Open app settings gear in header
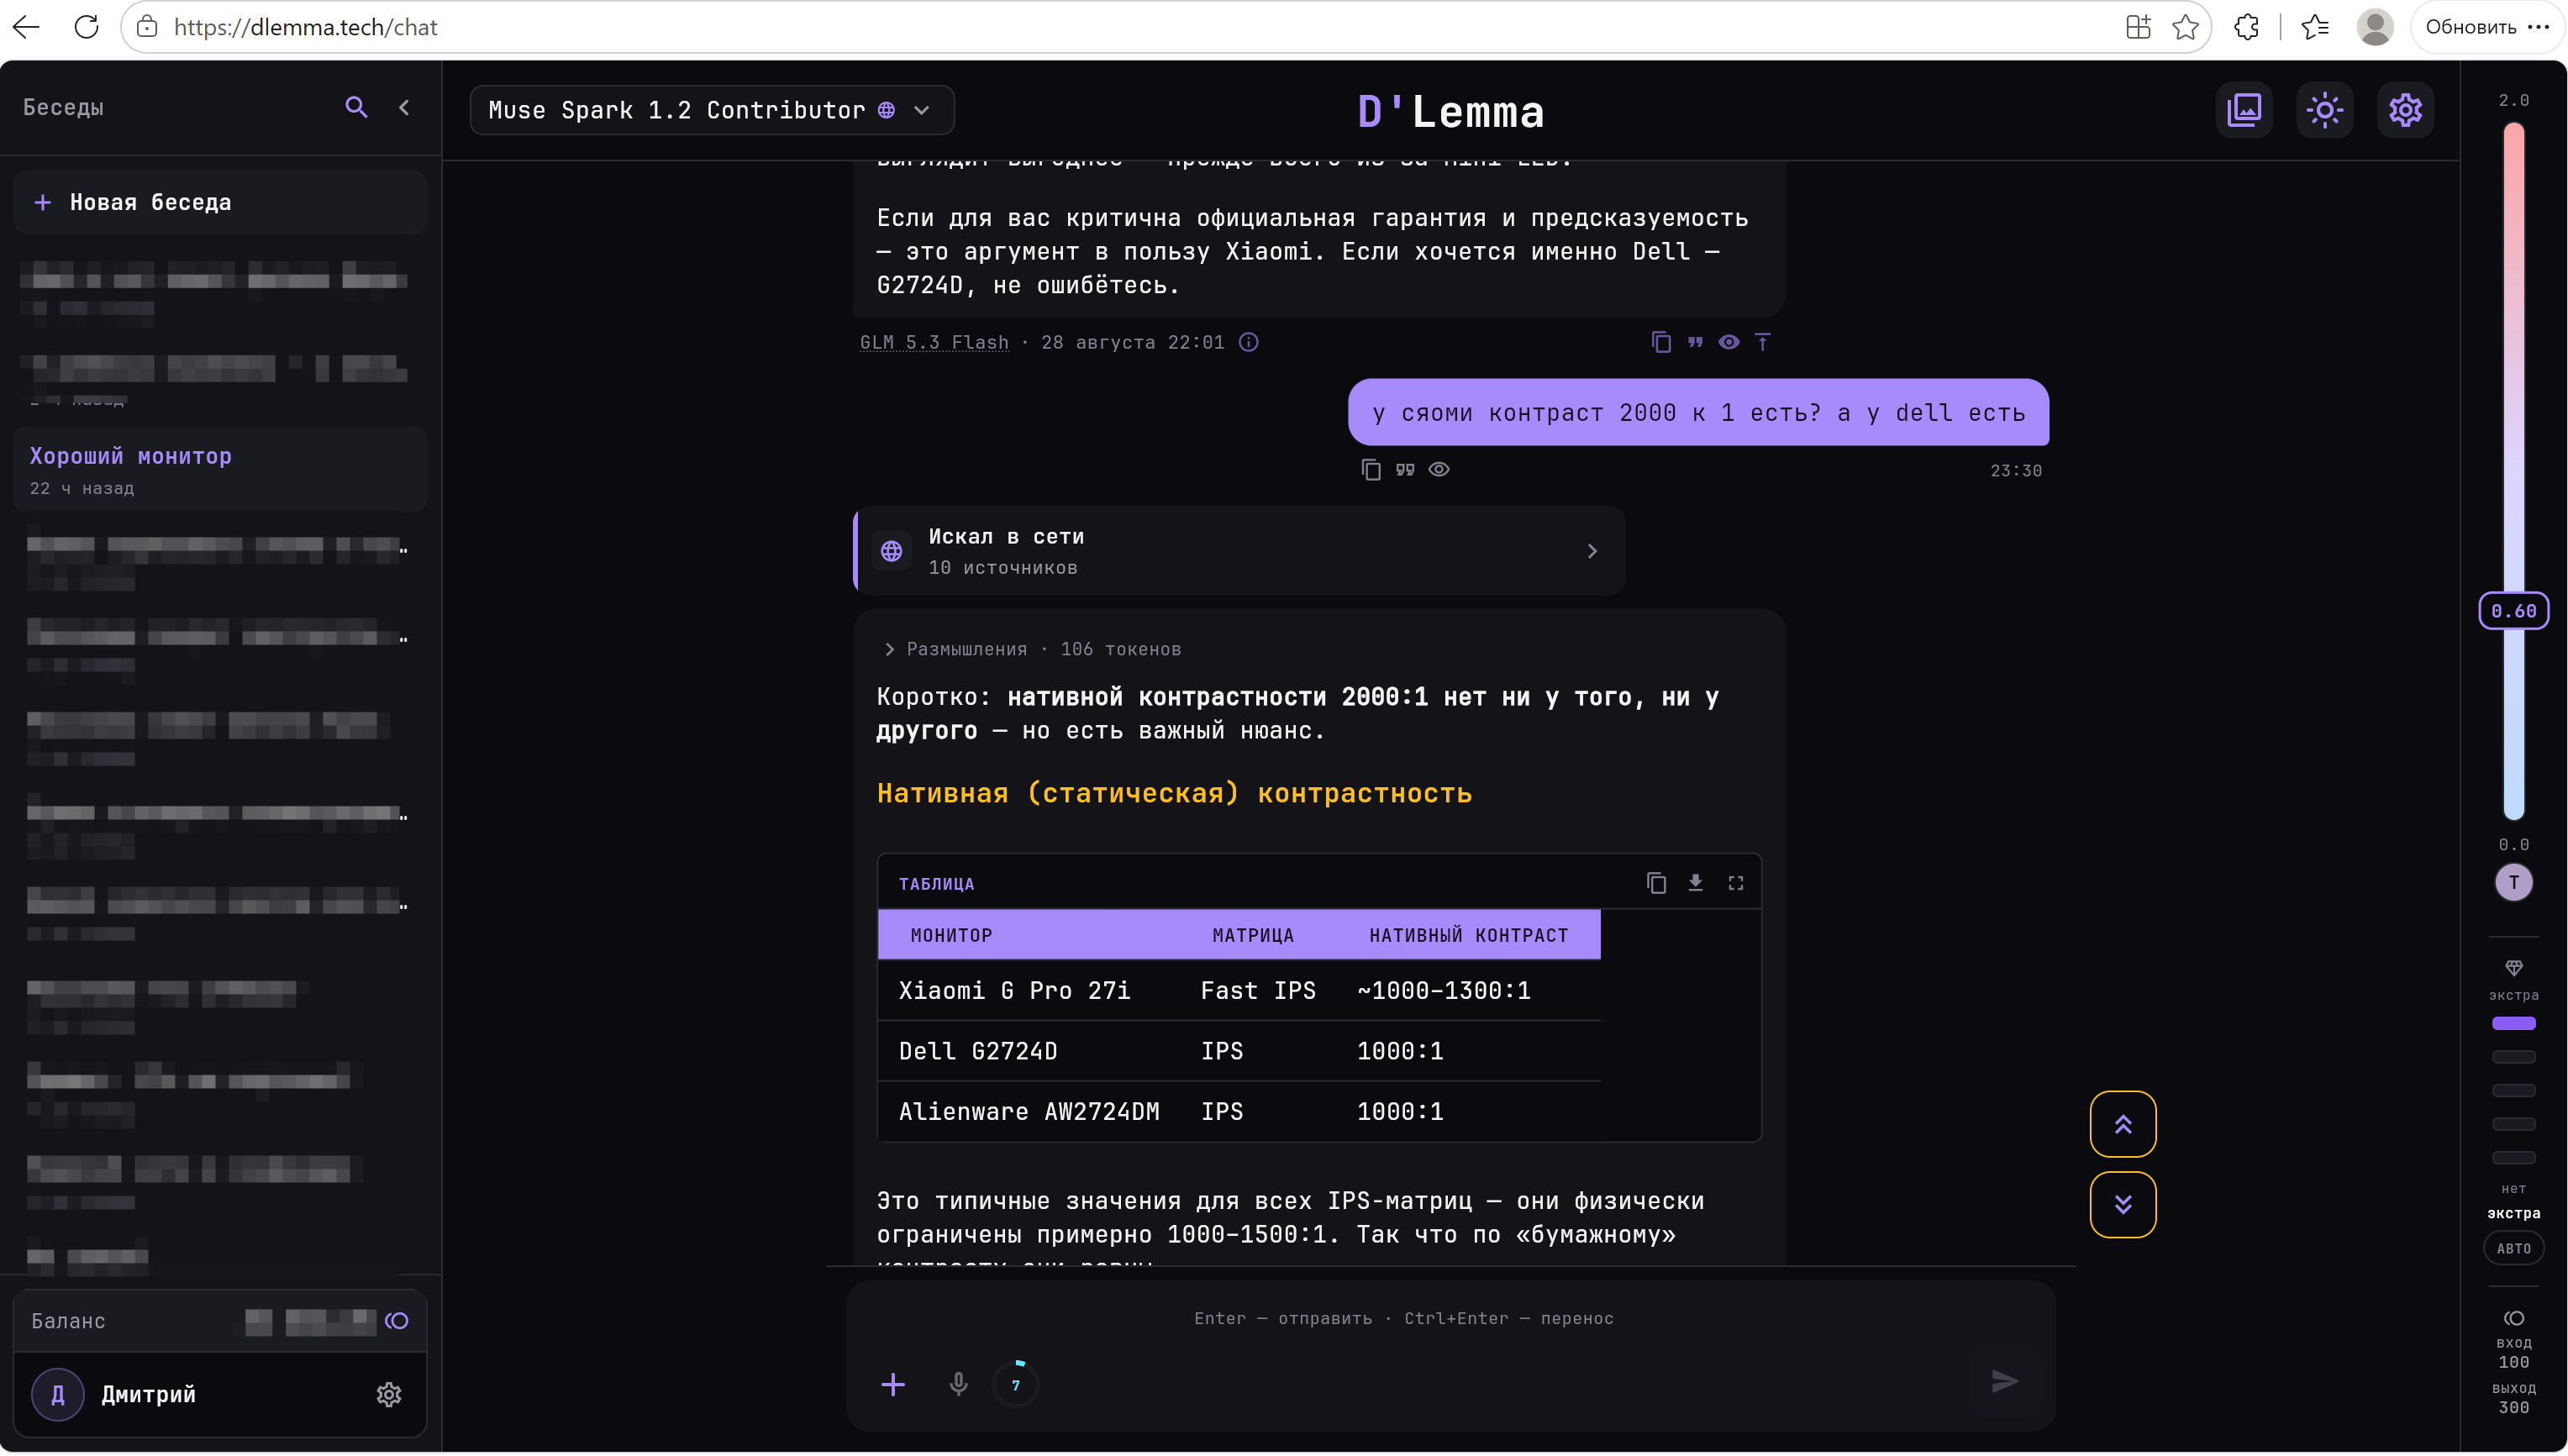The width and height of the screenshot is (2568, 1456). point(2405,110)
